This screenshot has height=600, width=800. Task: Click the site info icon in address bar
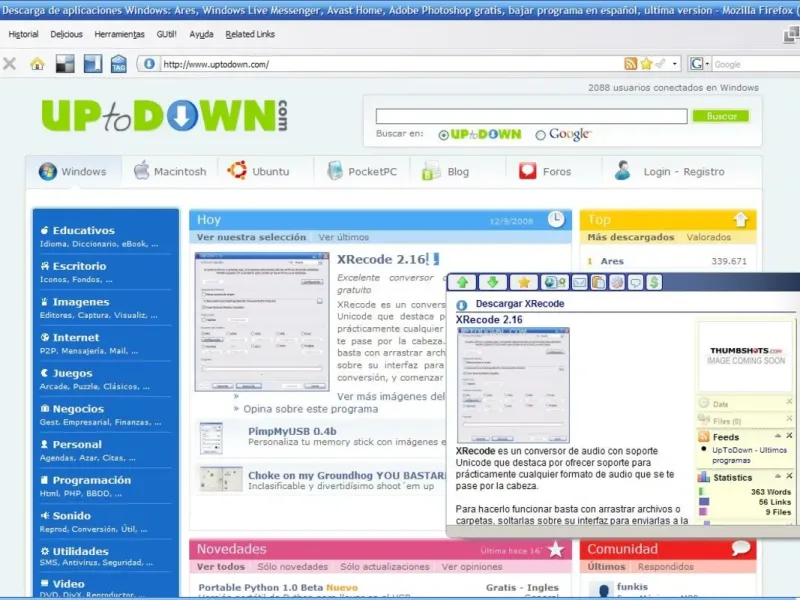[149, 64]
